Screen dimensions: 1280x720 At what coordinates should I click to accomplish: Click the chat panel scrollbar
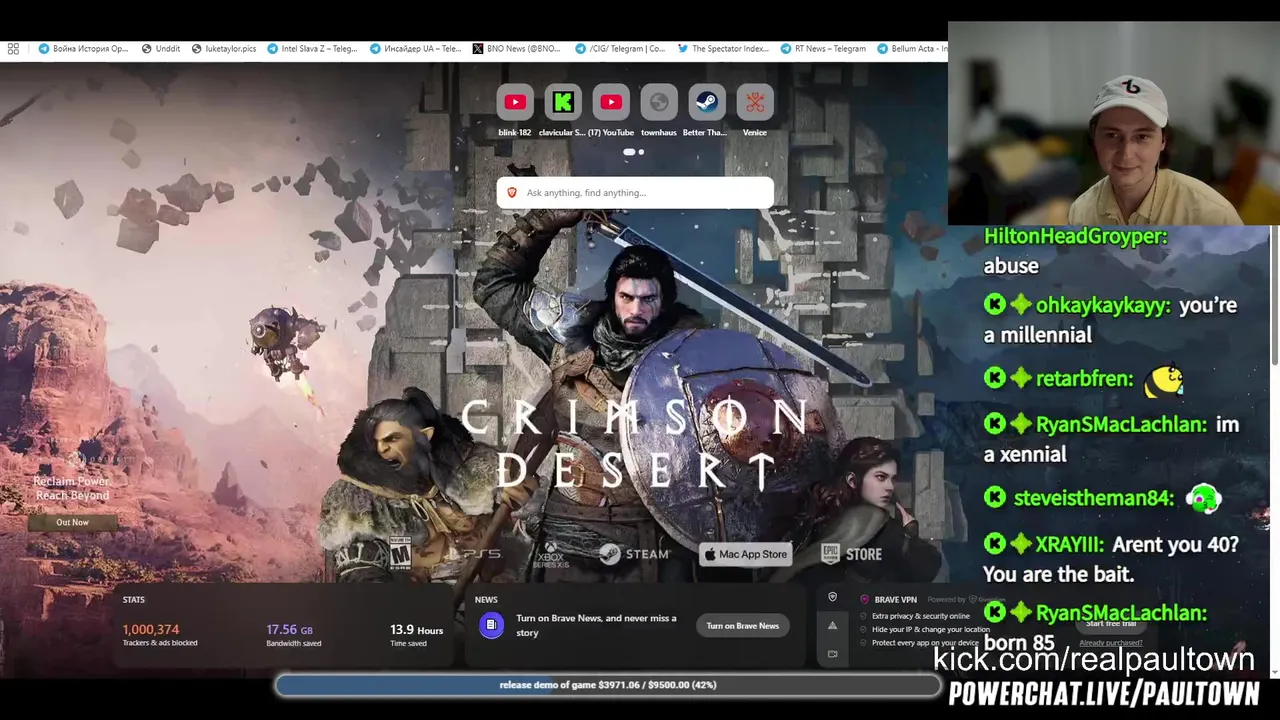pos(1274,296)
